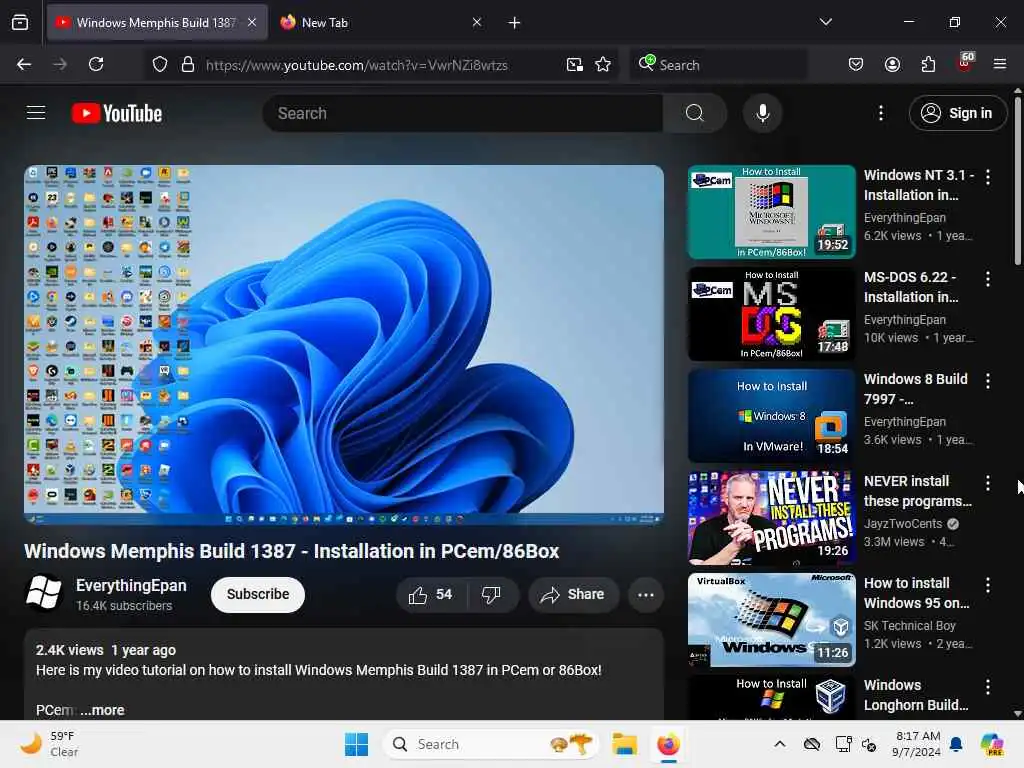
Task: Click the YouTube search magnifier button
Action: click(x=694, y=113)
